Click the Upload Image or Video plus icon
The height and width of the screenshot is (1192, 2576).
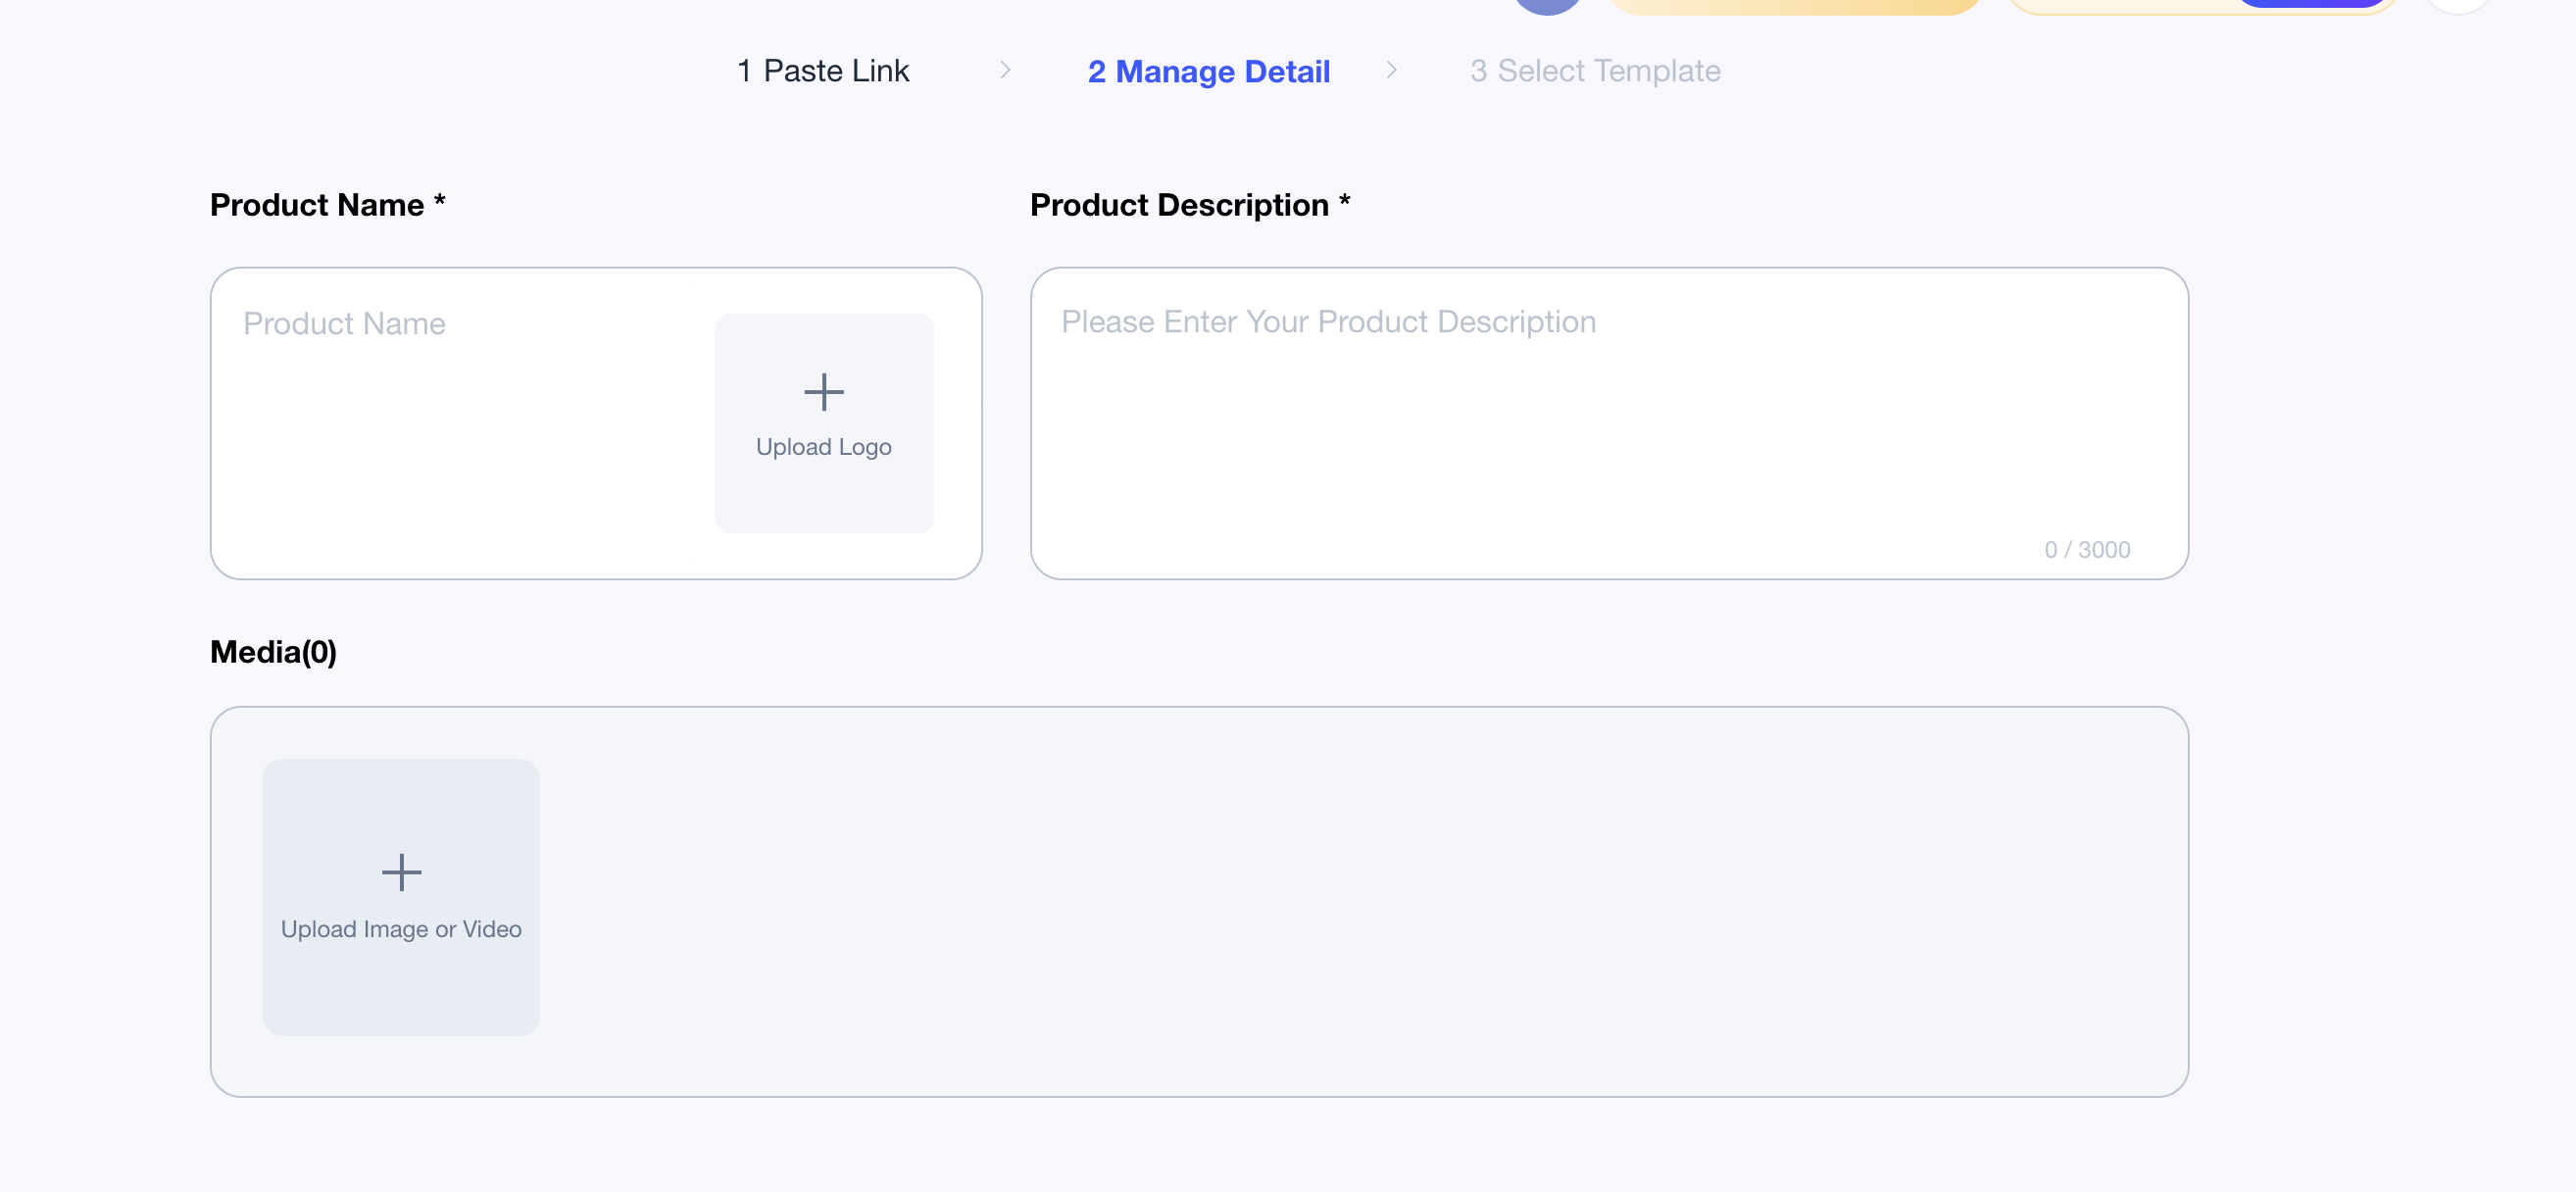click(x=401, y=872)
